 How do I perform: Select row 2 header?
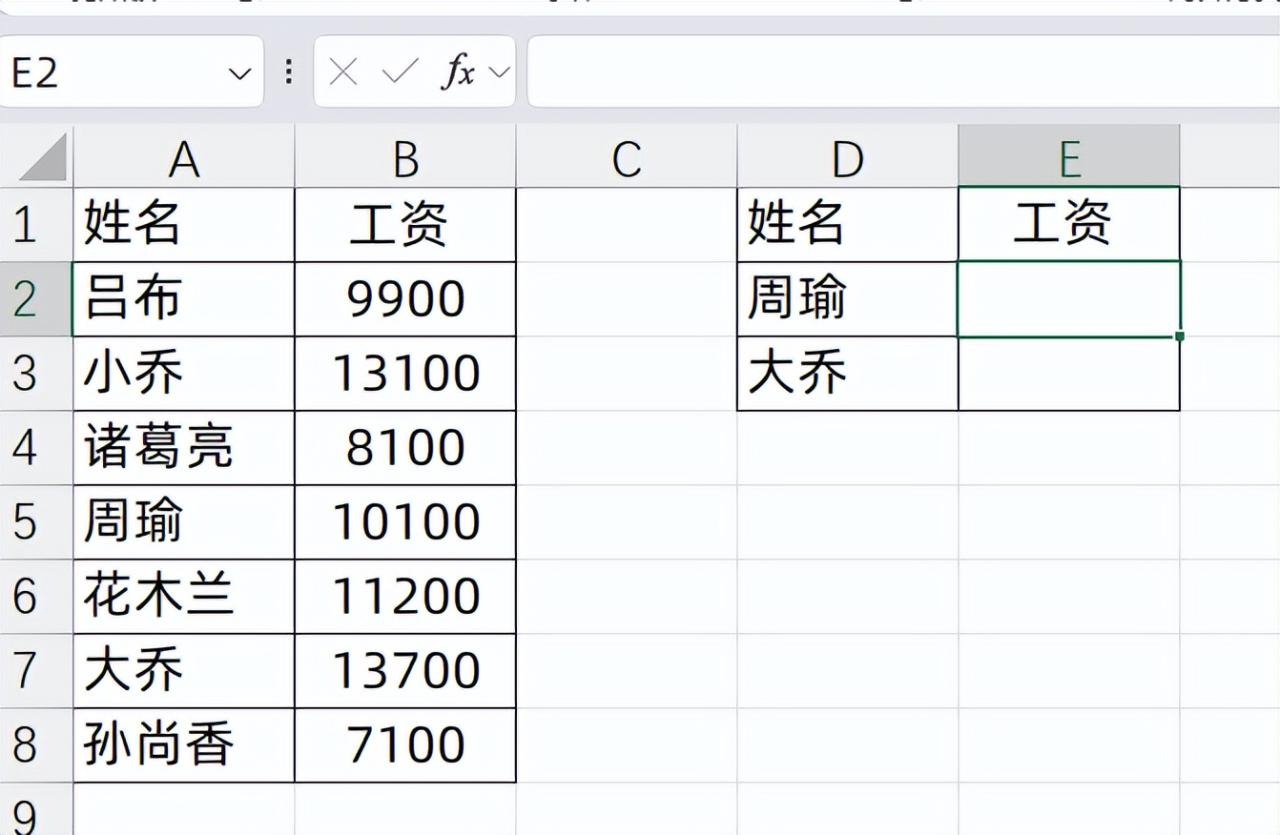click(36, 299)
